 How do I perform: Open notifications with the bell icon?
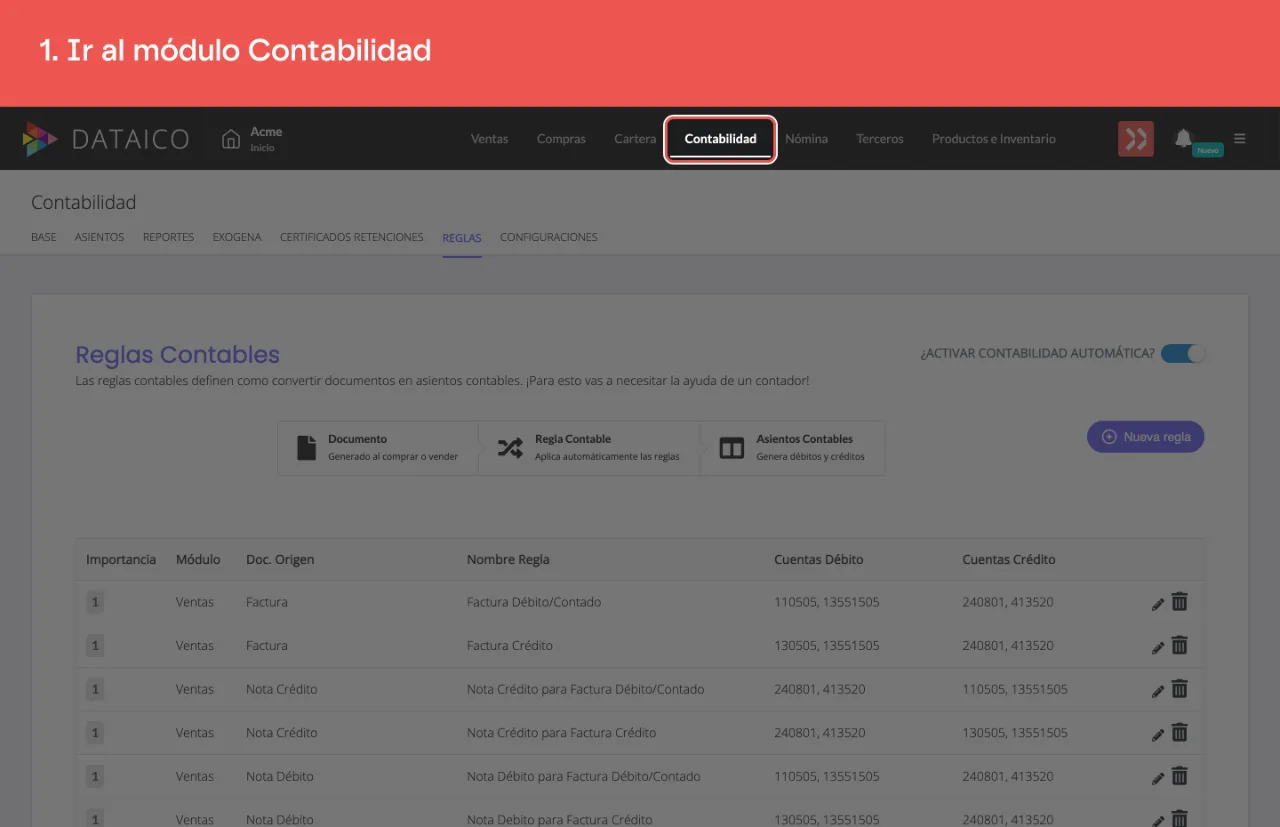[1184, 138]
